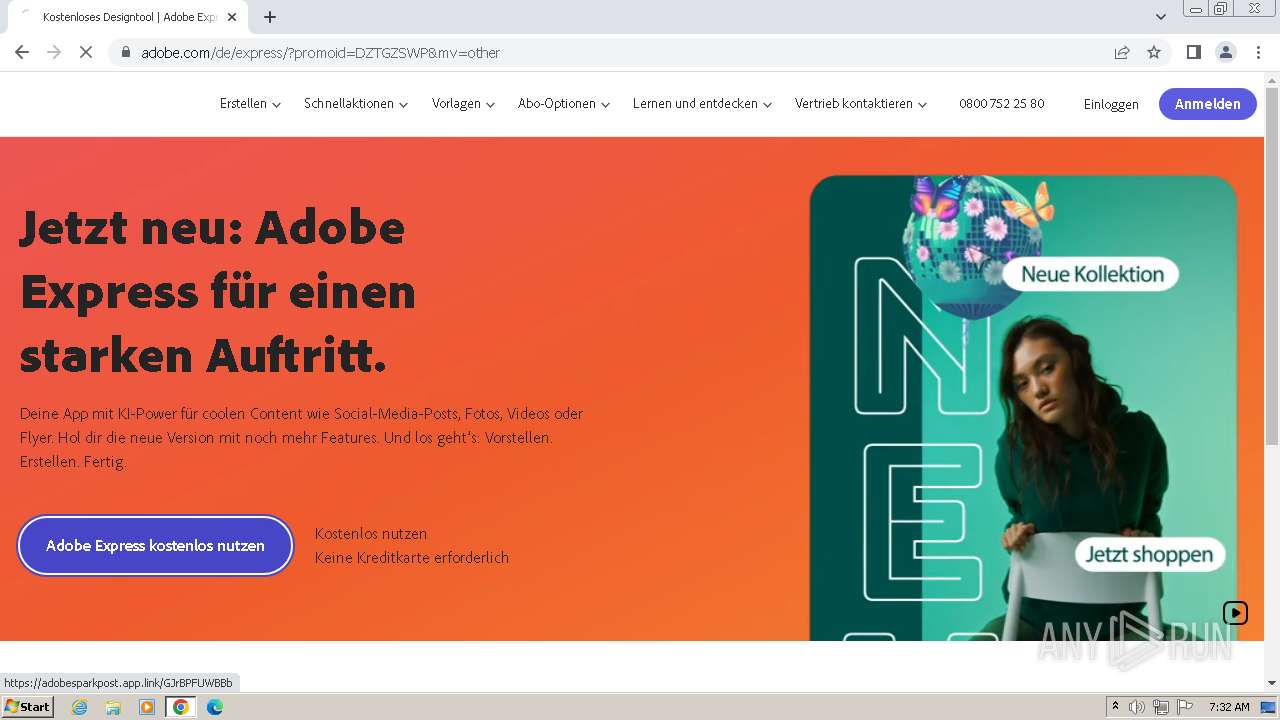The height and width of the screenshot is (720, 1280).
Task: Open a new browser tab
Action: (270, 17)
